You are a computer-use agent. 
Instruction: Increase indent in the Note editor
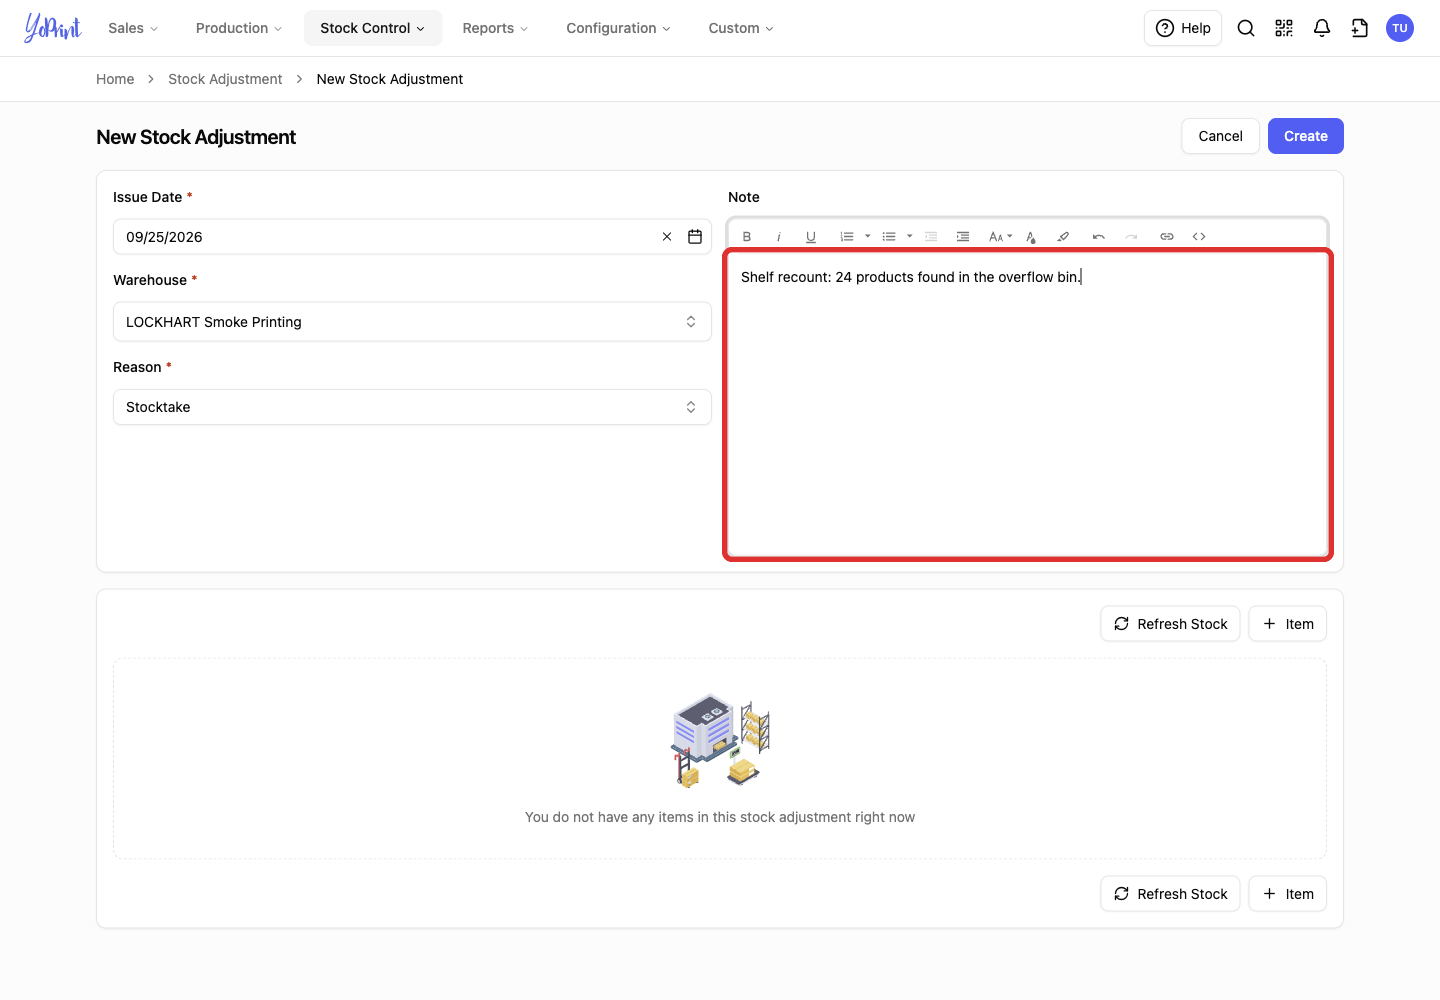point(963,237)
